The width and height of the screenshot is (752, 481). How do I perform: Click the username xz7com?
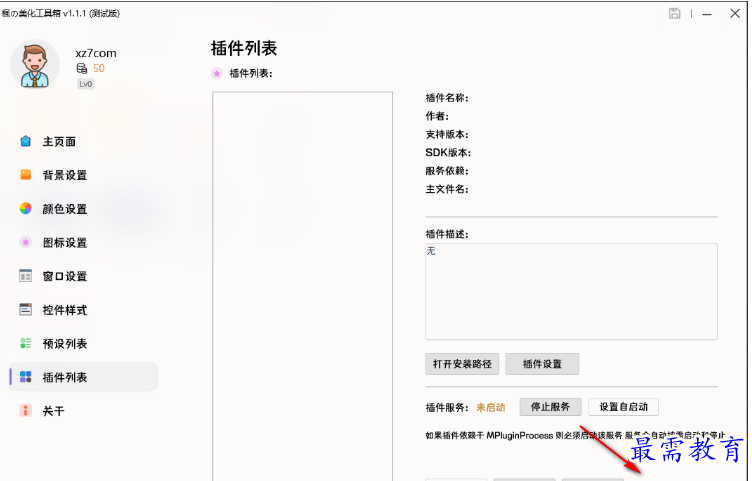click(x=96, y=53)
